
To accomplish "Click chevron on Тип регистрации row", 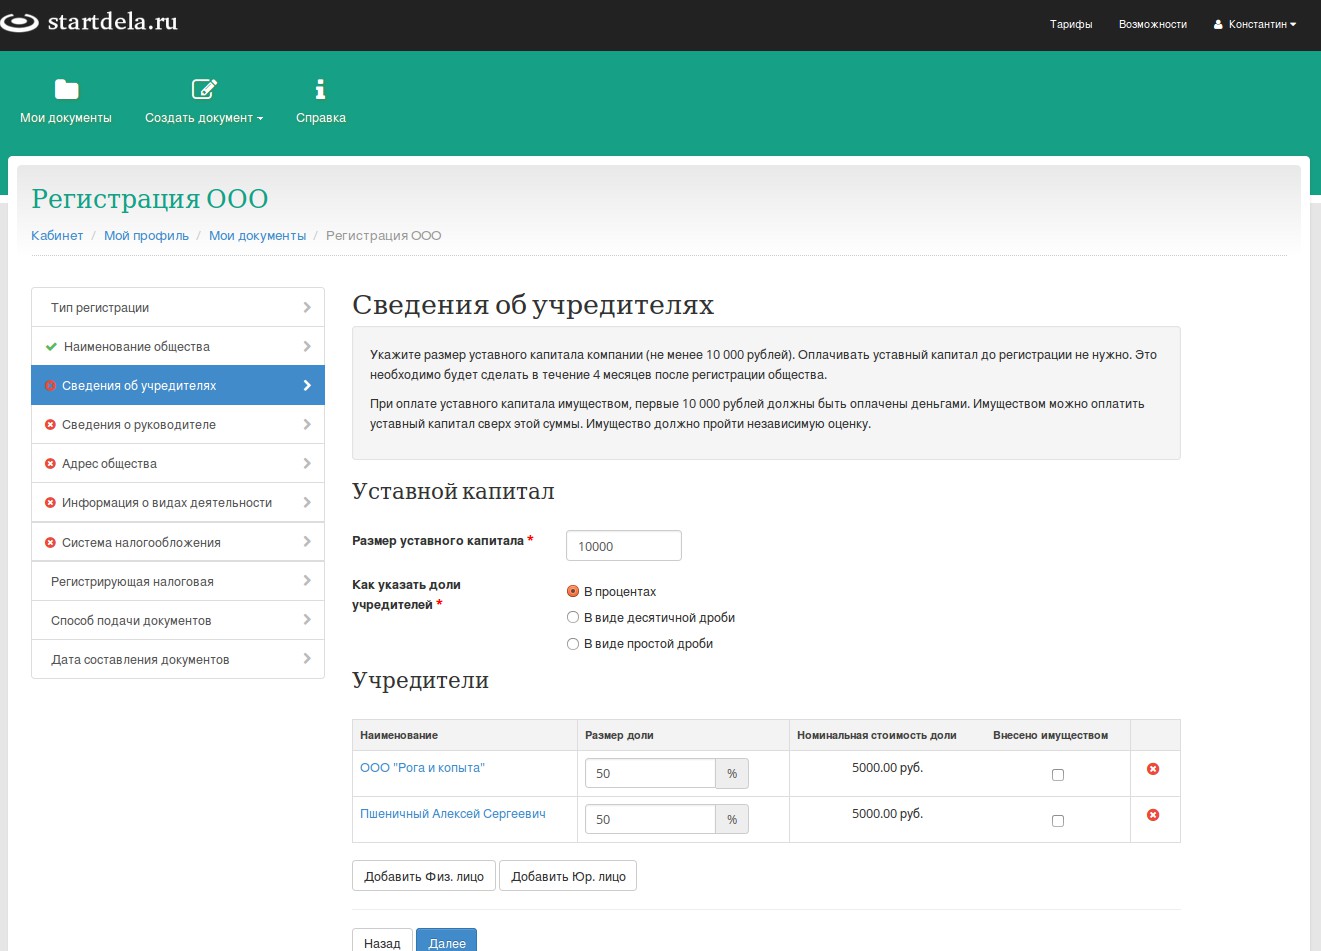I will point(307,307).
